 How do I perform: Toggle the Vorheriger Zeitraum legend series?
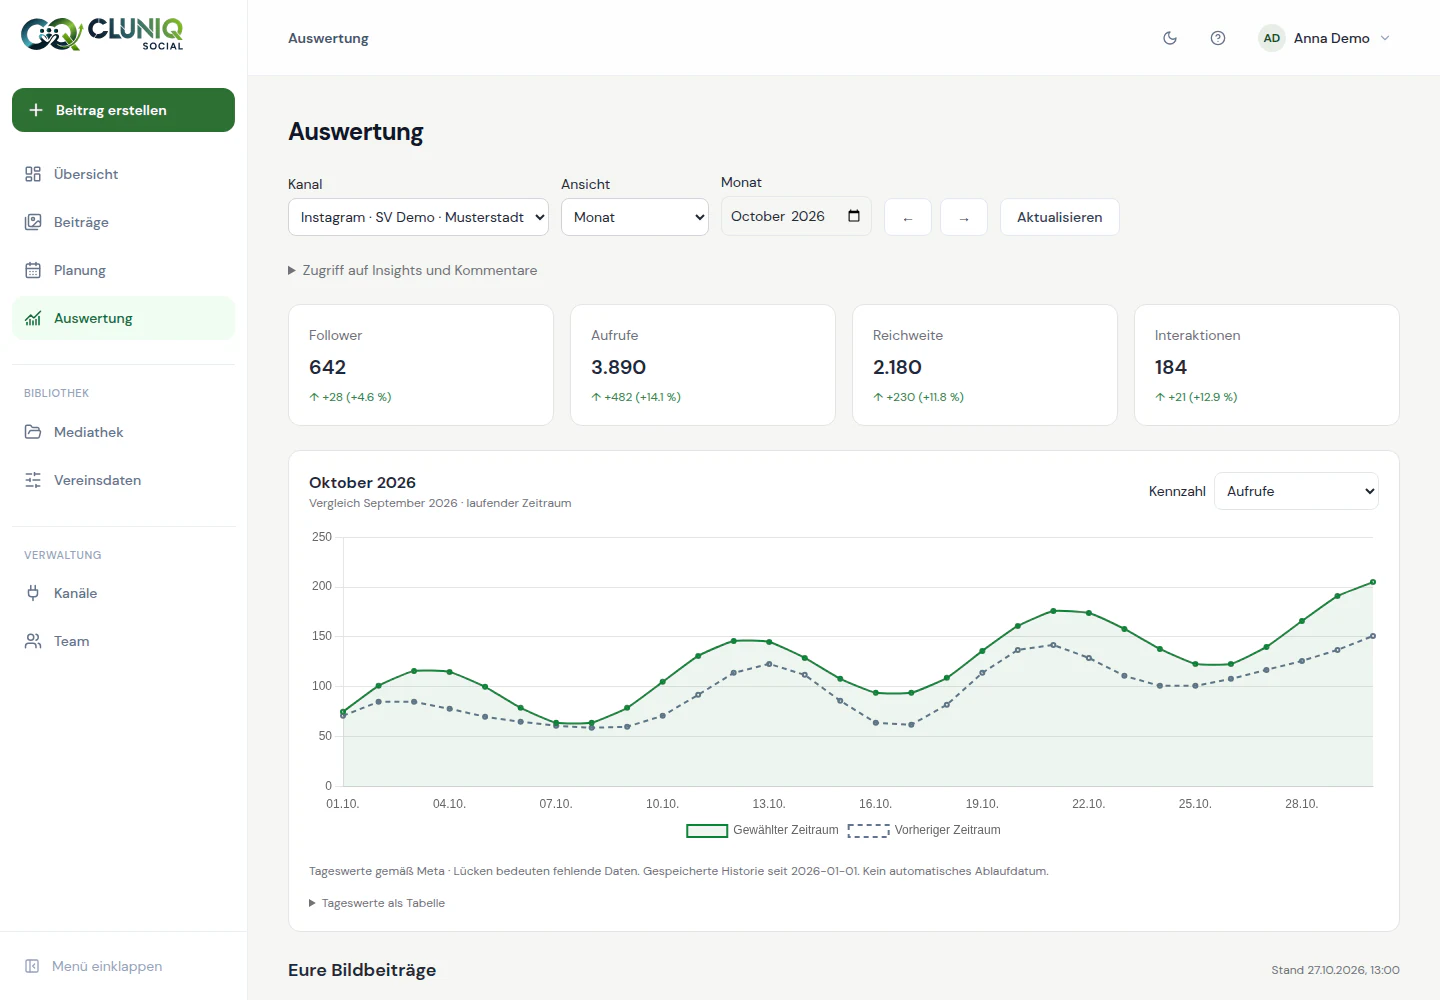pos(924,830)
